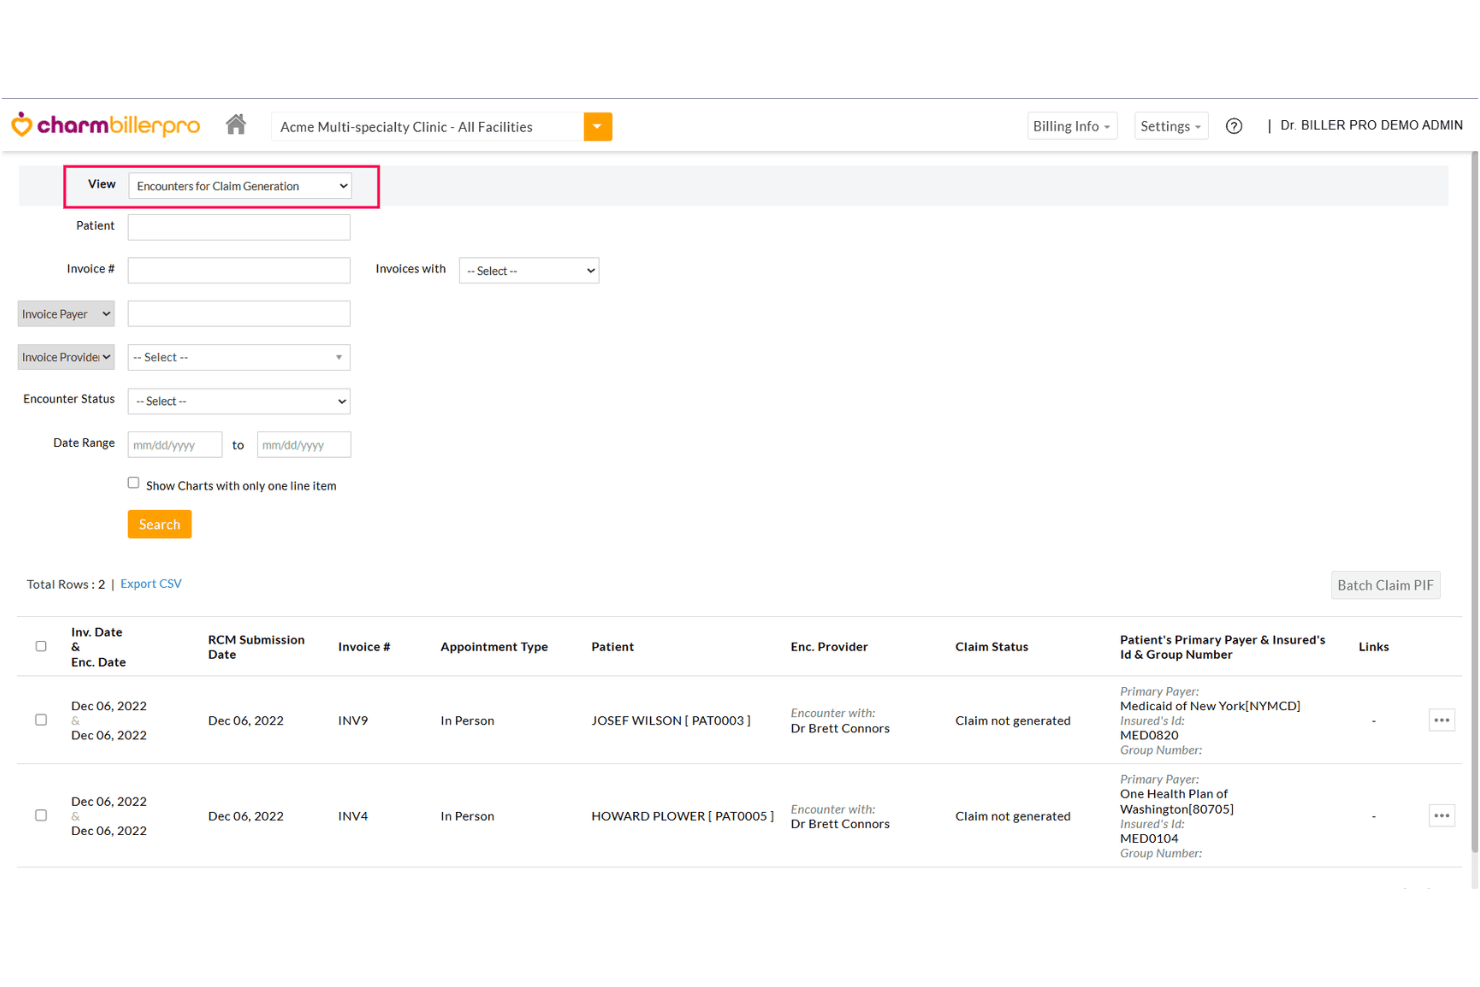Click the Patient input field
The image size is (1480, 987).
click(x=239, y=227)
